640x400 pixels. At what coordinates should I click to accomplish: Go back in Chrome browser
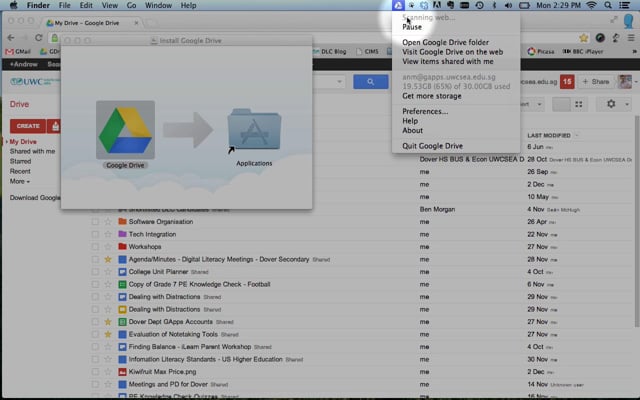11,38
